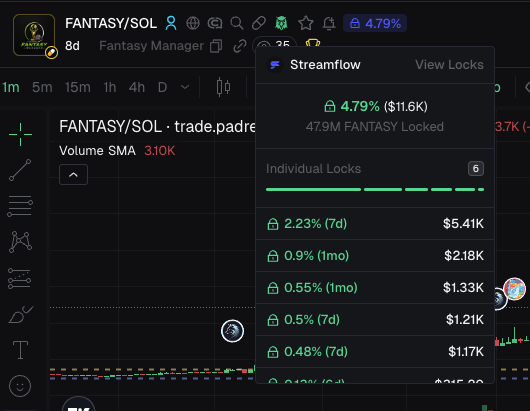Select the brush drawing tool
530x411 pixels.
tap(21, 314)
